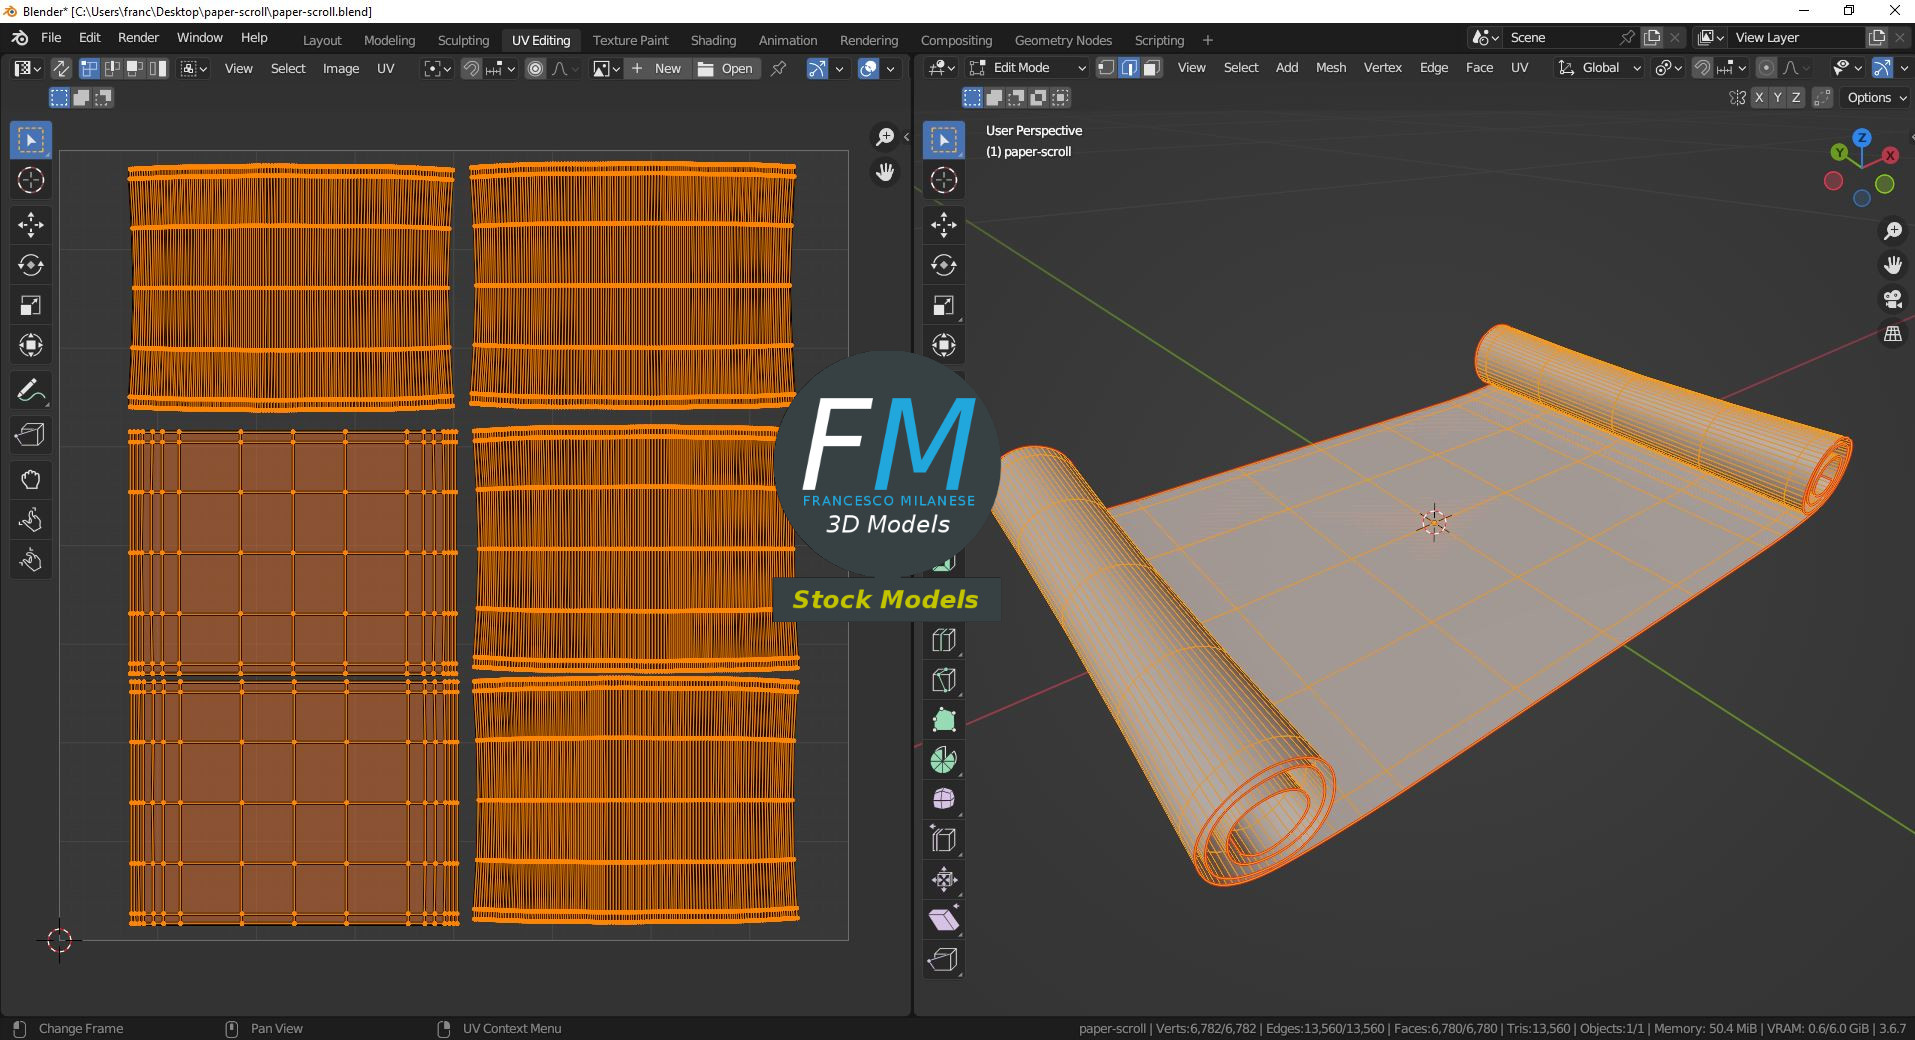This screenshot has width=1915, height=1040.
Task: Switch between perspective and orthographic view
Action: point(1892,334)
